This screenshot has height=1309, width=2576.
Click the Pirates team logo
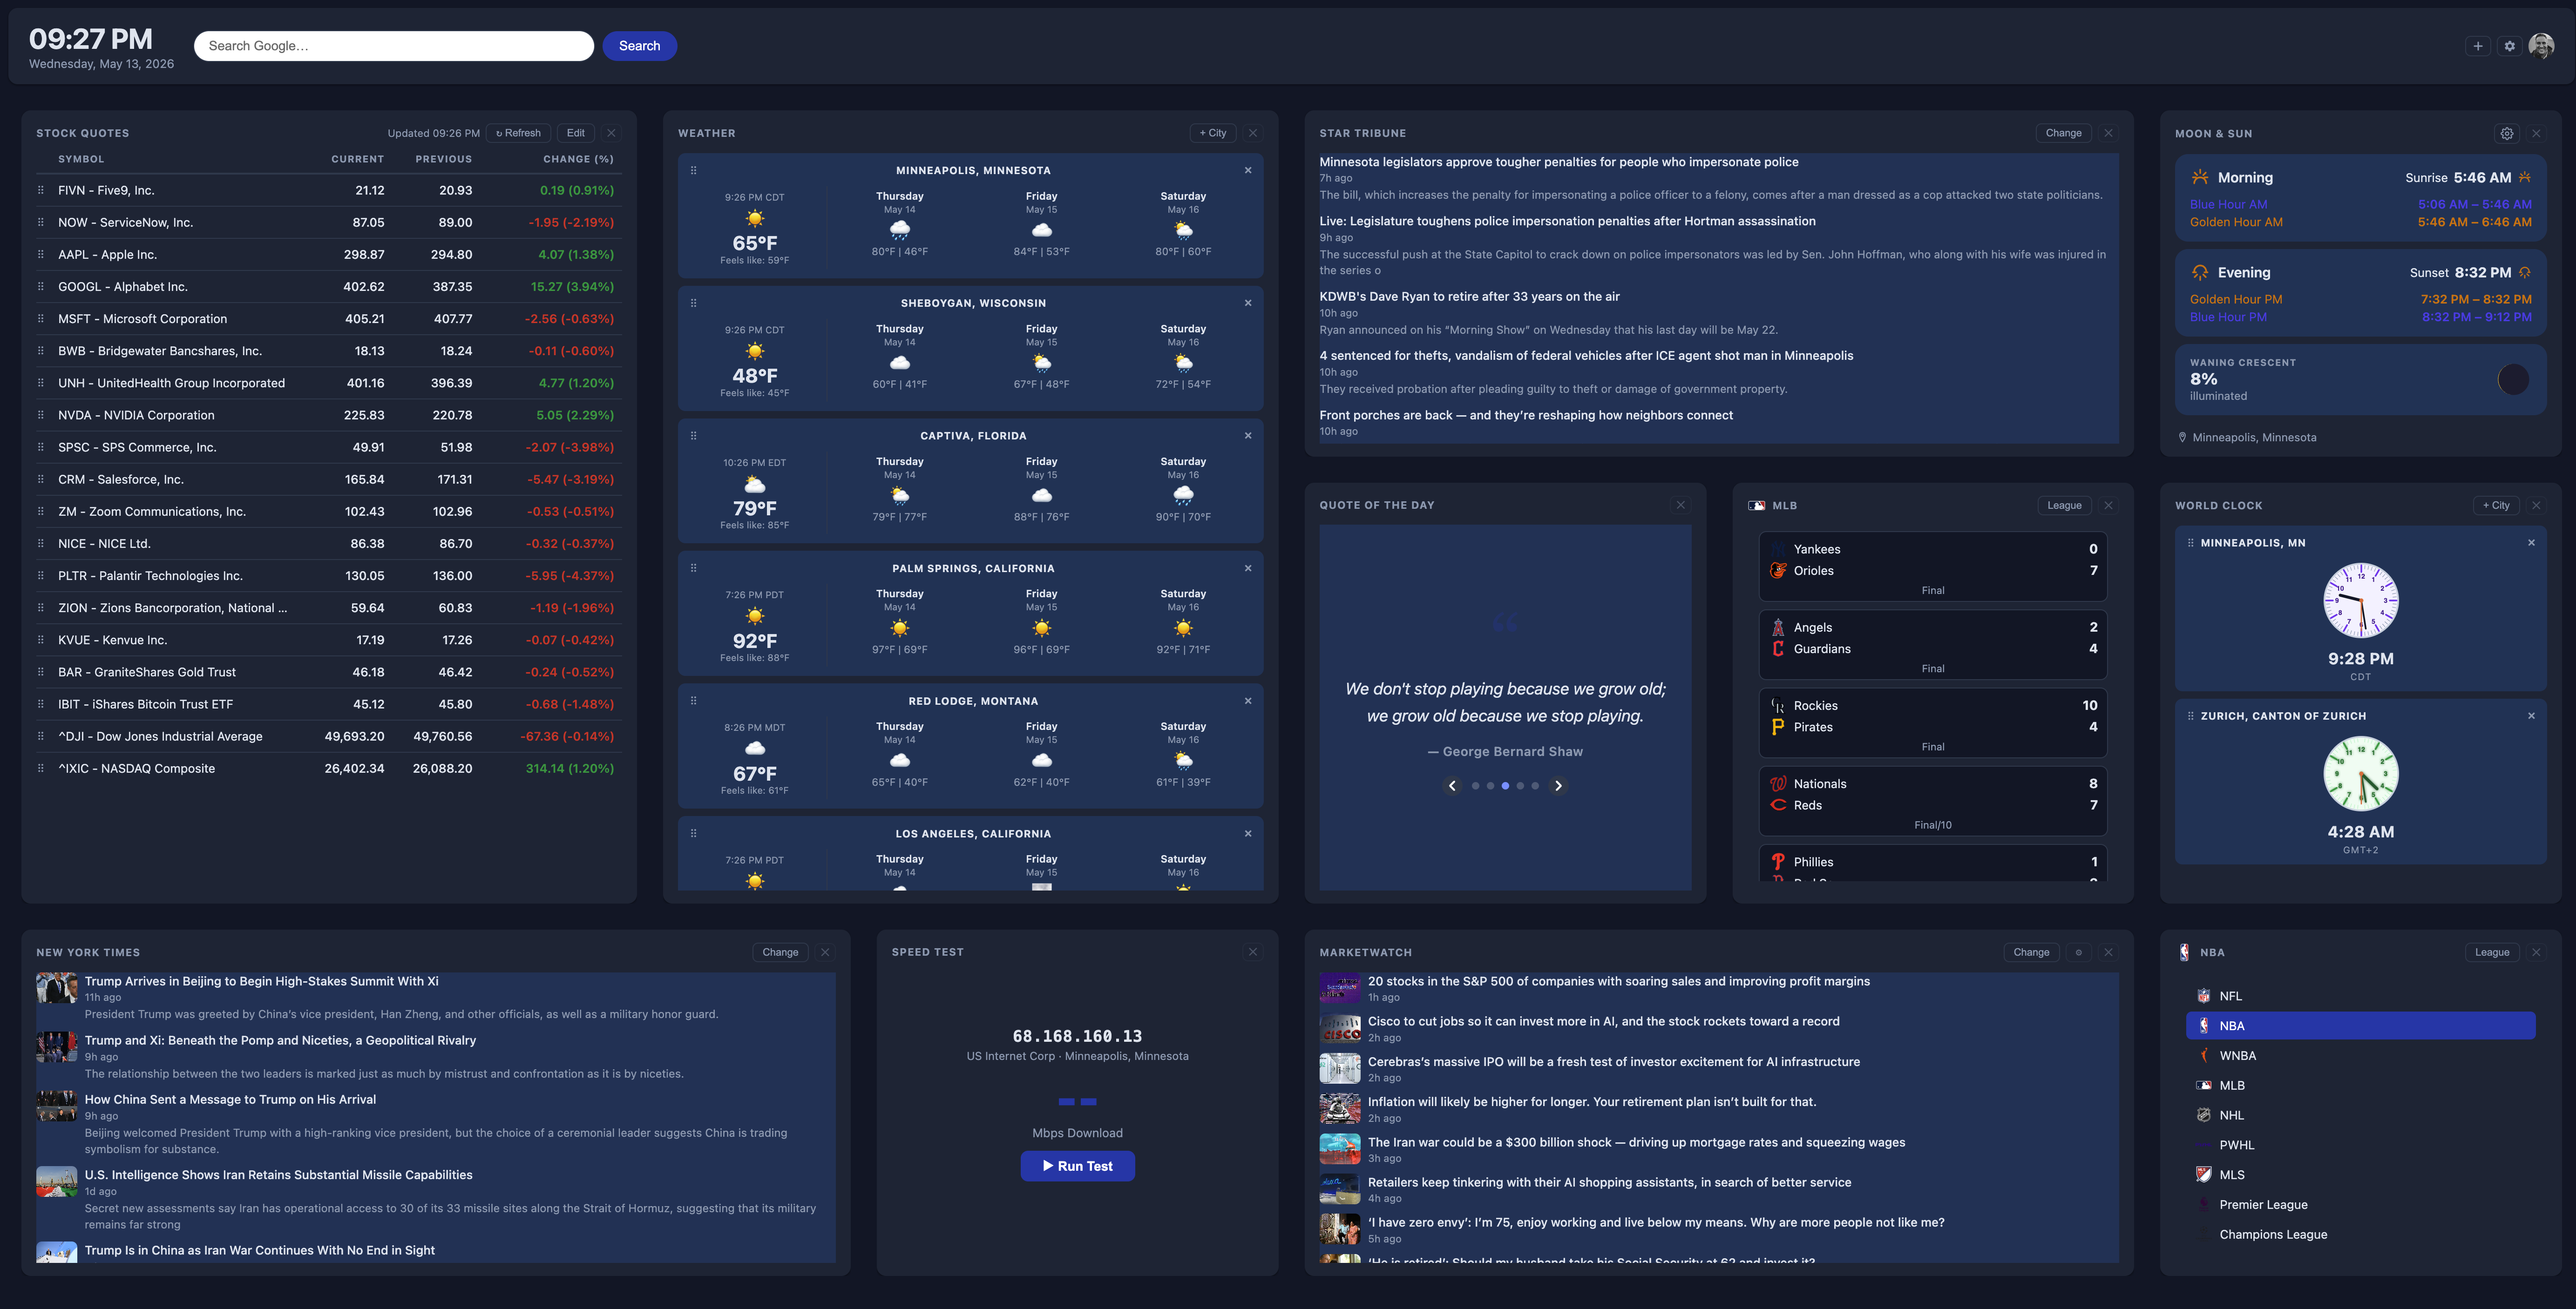click(1778, 727)
